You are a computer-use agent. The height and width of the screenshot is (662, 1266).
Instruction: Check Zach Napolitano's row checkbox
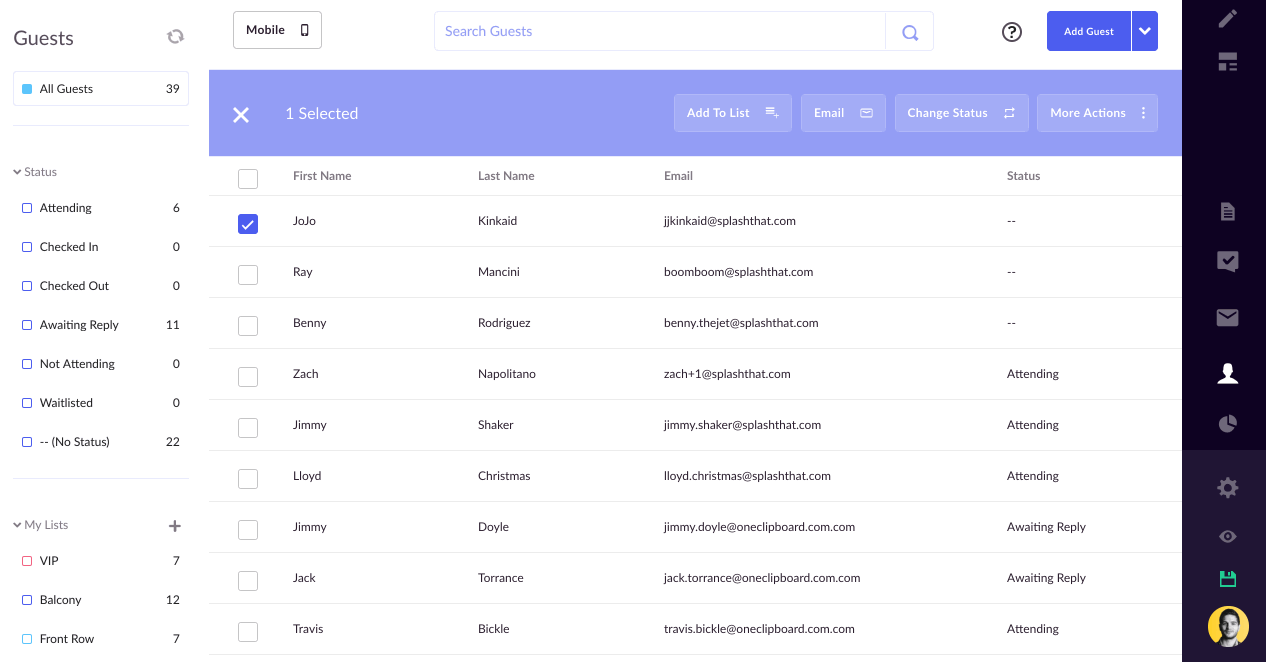coord(248,377)
